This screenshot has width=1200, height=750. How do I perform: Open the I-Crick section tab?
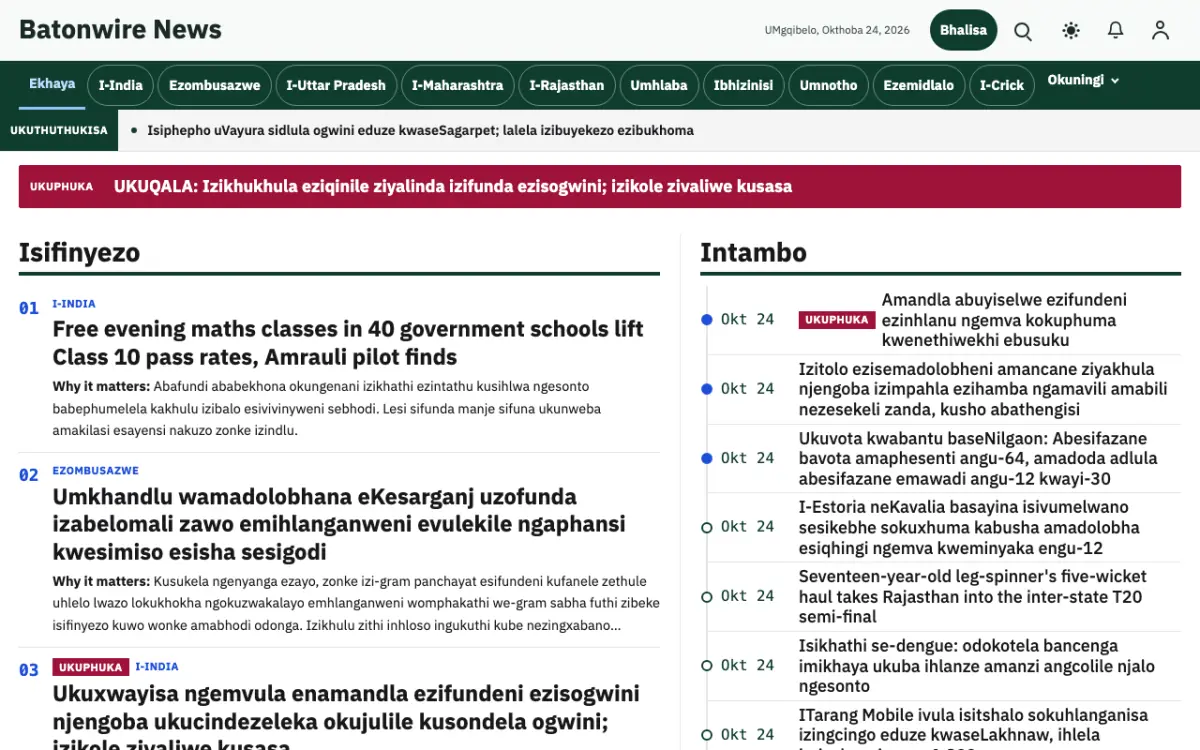coord(1002,85)
